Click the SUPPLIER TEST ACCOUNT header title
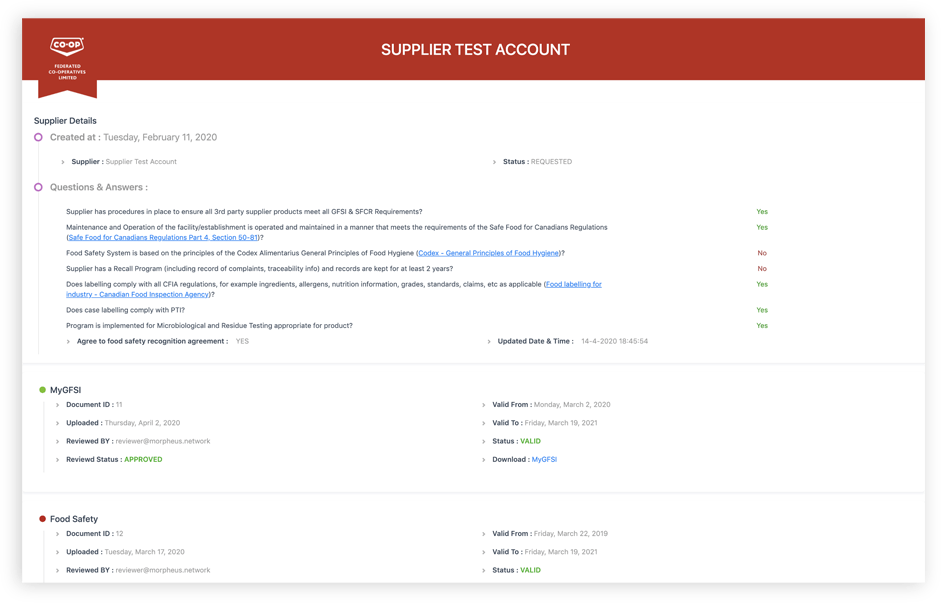This screenshot has width=941, height=603. (x=475, y=50)
